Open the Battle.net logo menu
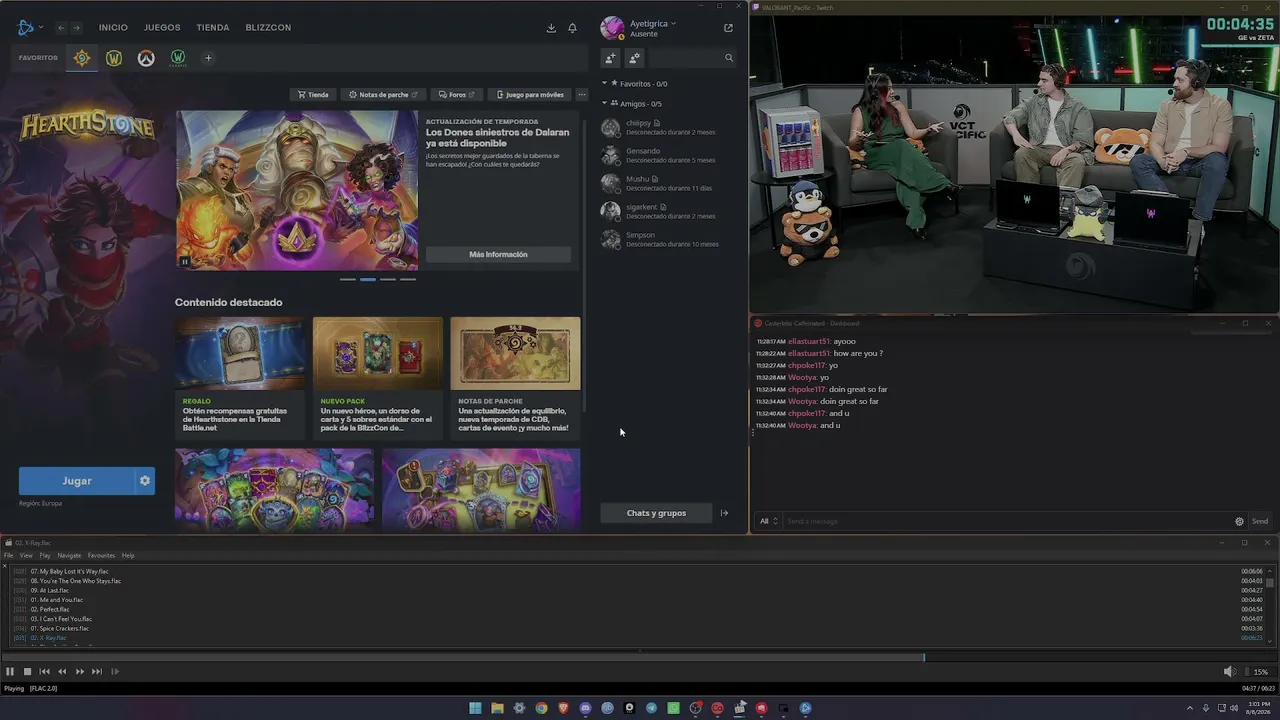The height and width of the screenshot is (720, 1280). click(29, 27)
